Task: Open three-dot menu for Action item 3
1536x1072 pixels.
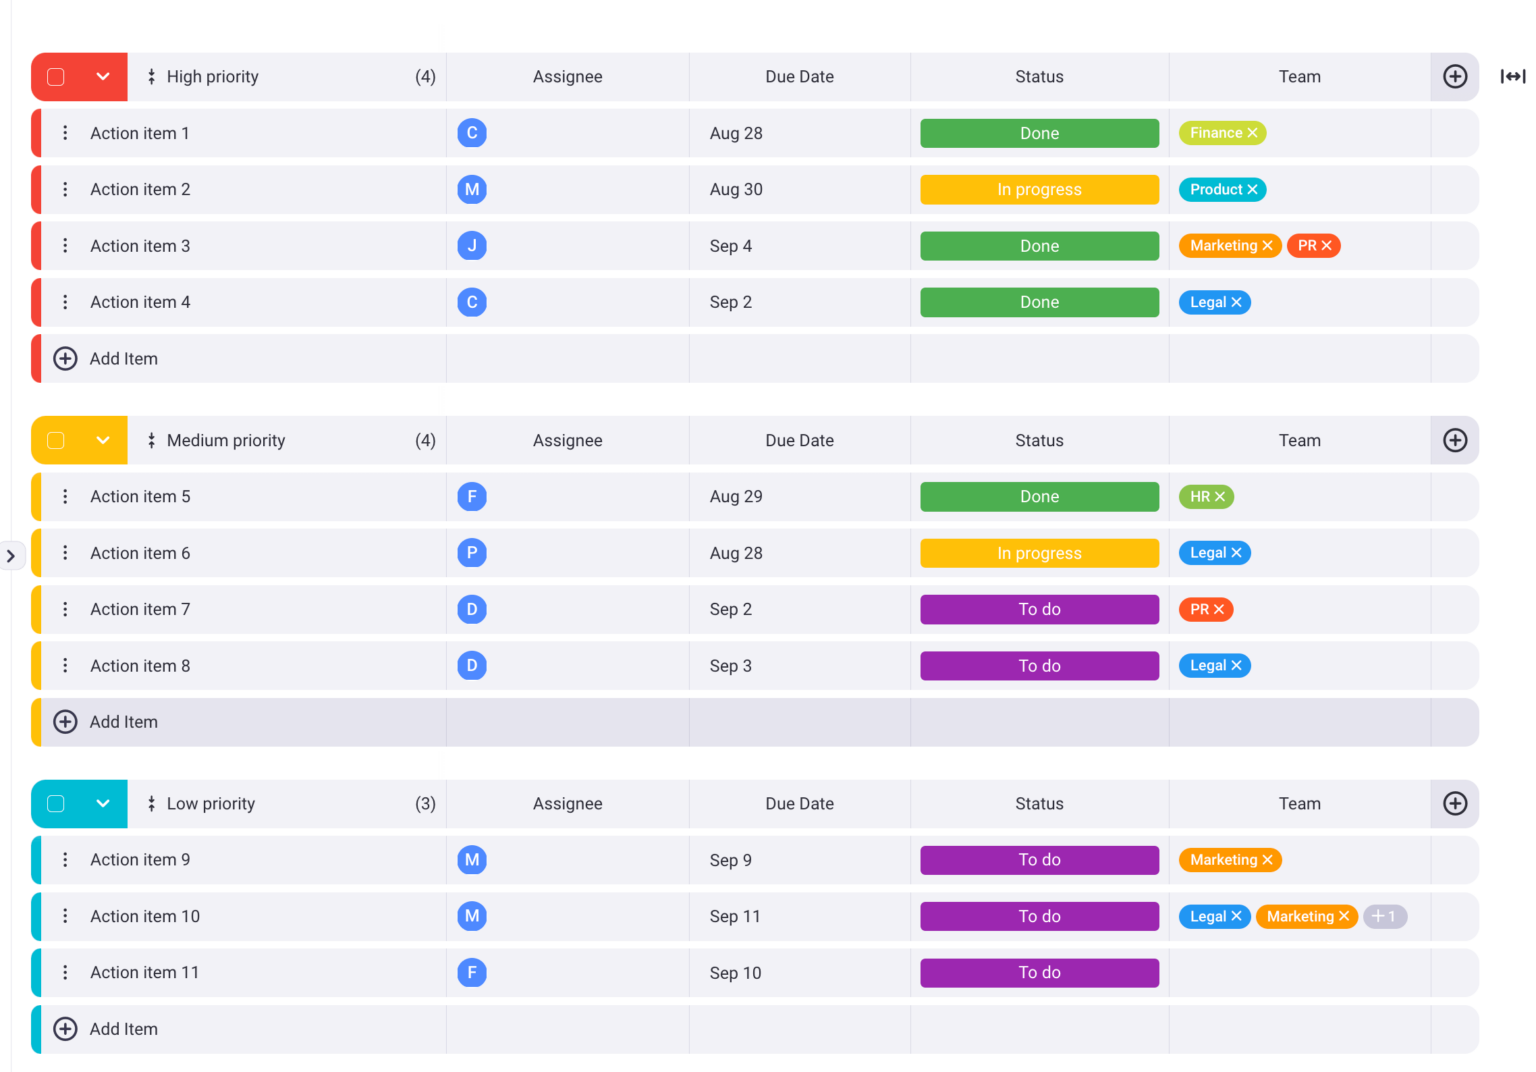Action: tap(65, 246)
